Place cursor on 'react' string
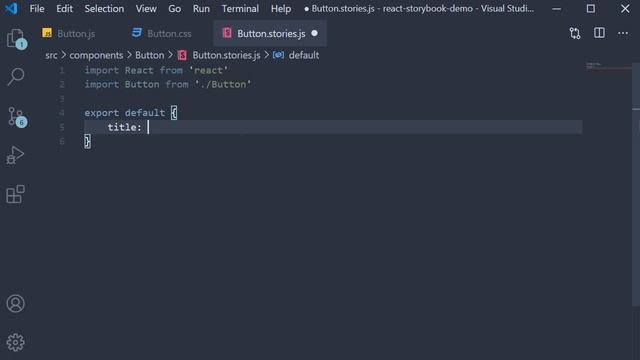Viewport: 640px width, 360px height. tap(208, 70)
